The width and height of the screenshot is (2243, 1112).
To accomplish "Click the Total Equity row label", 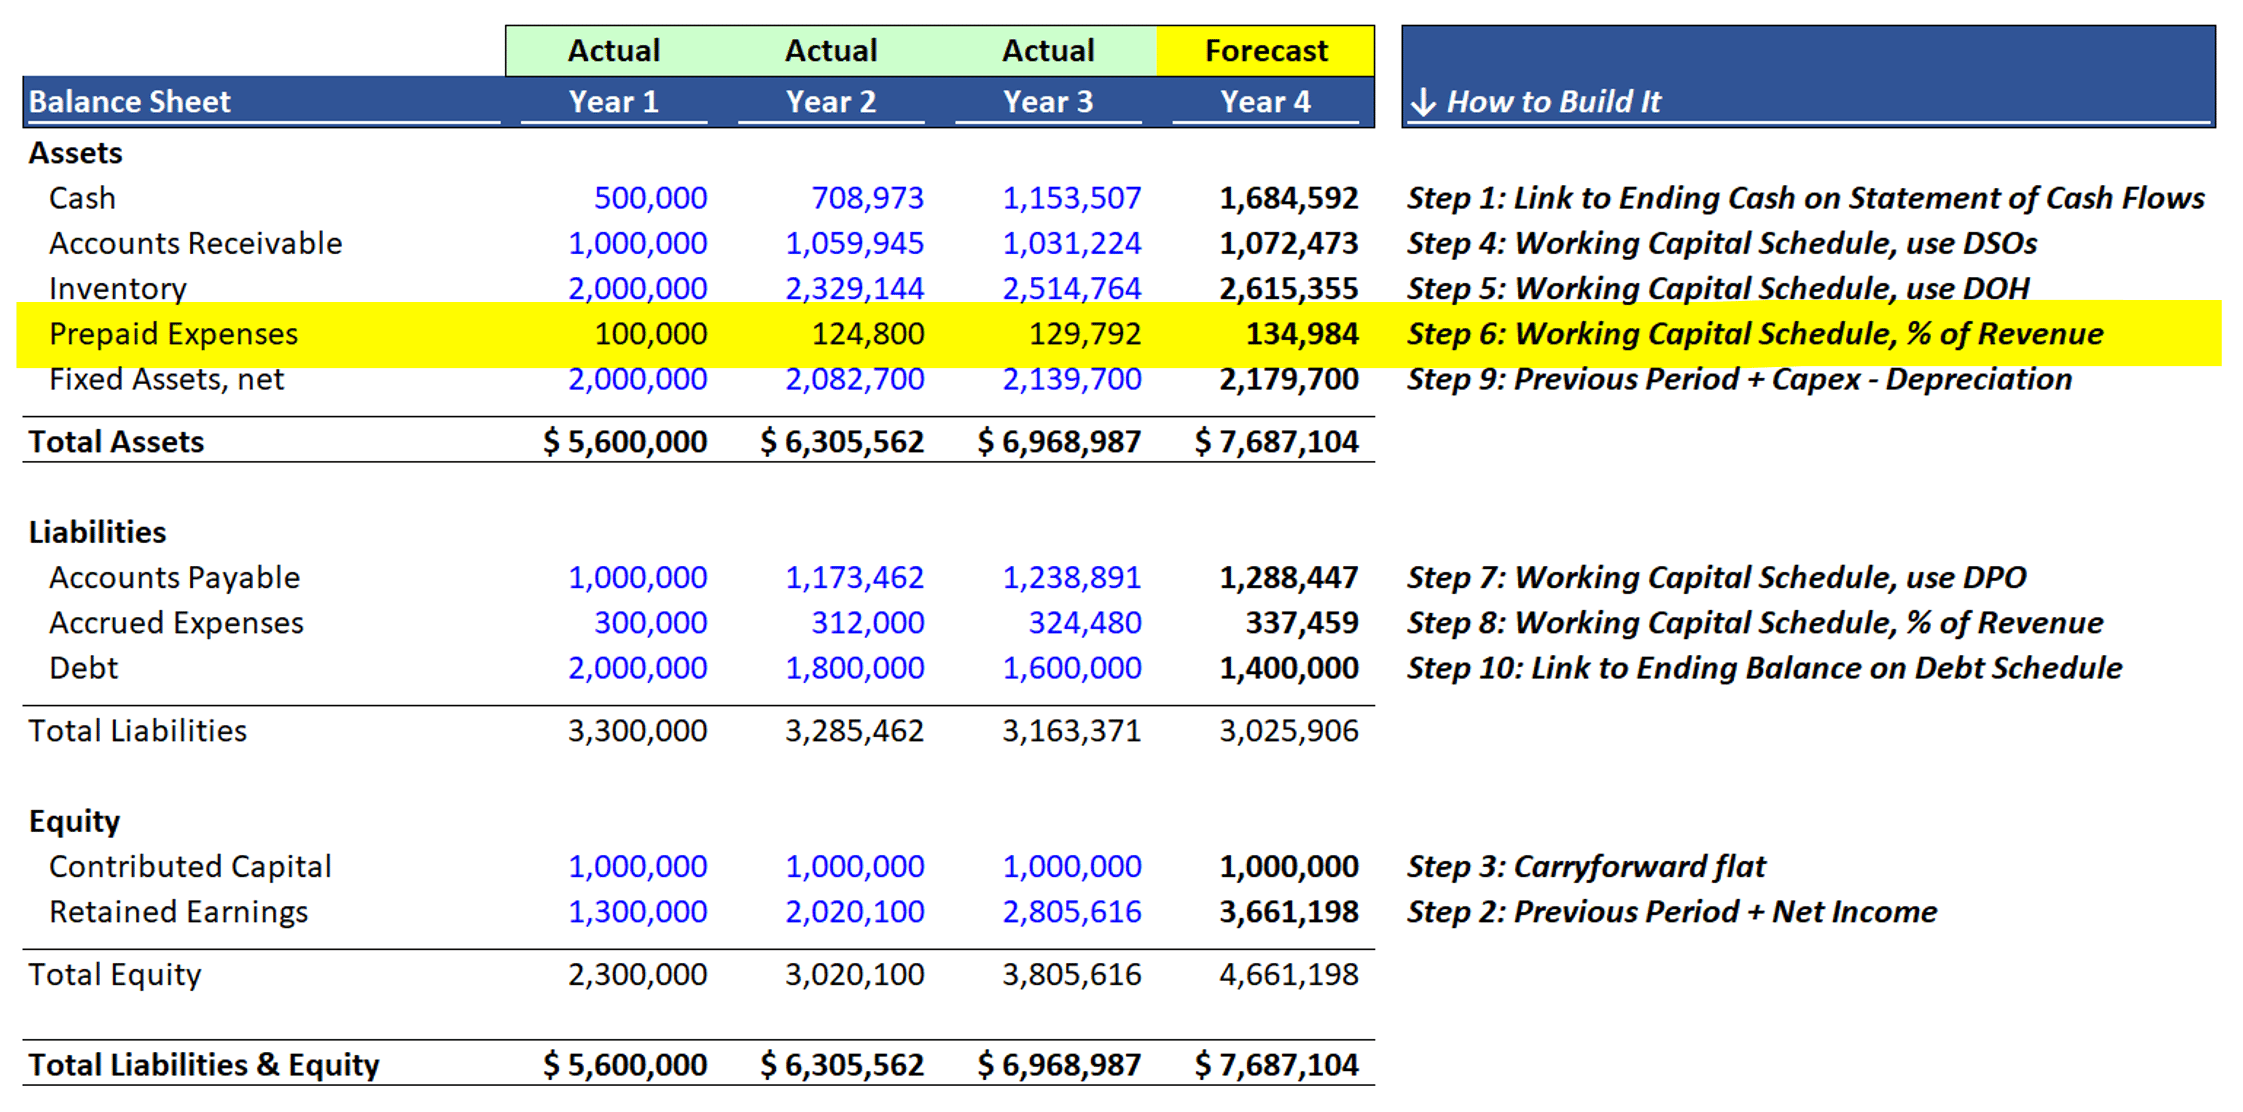I will coord(114,975).
